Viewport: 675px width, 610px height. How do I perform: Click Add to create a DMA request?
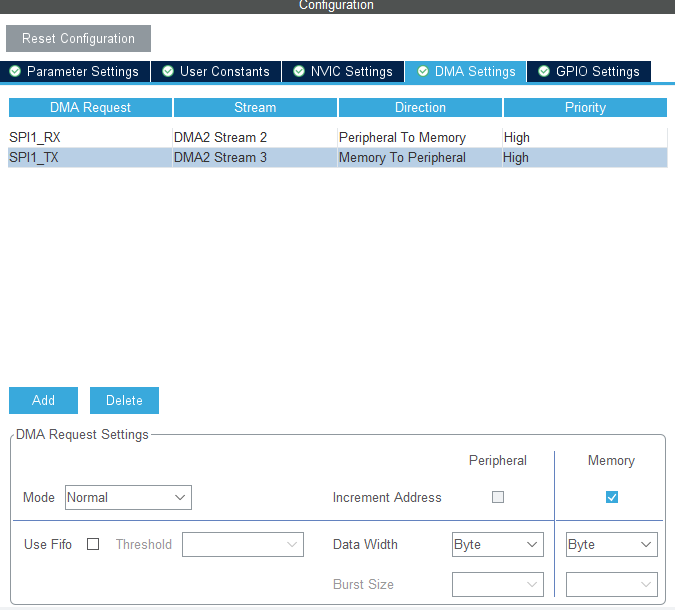(43, 400)
